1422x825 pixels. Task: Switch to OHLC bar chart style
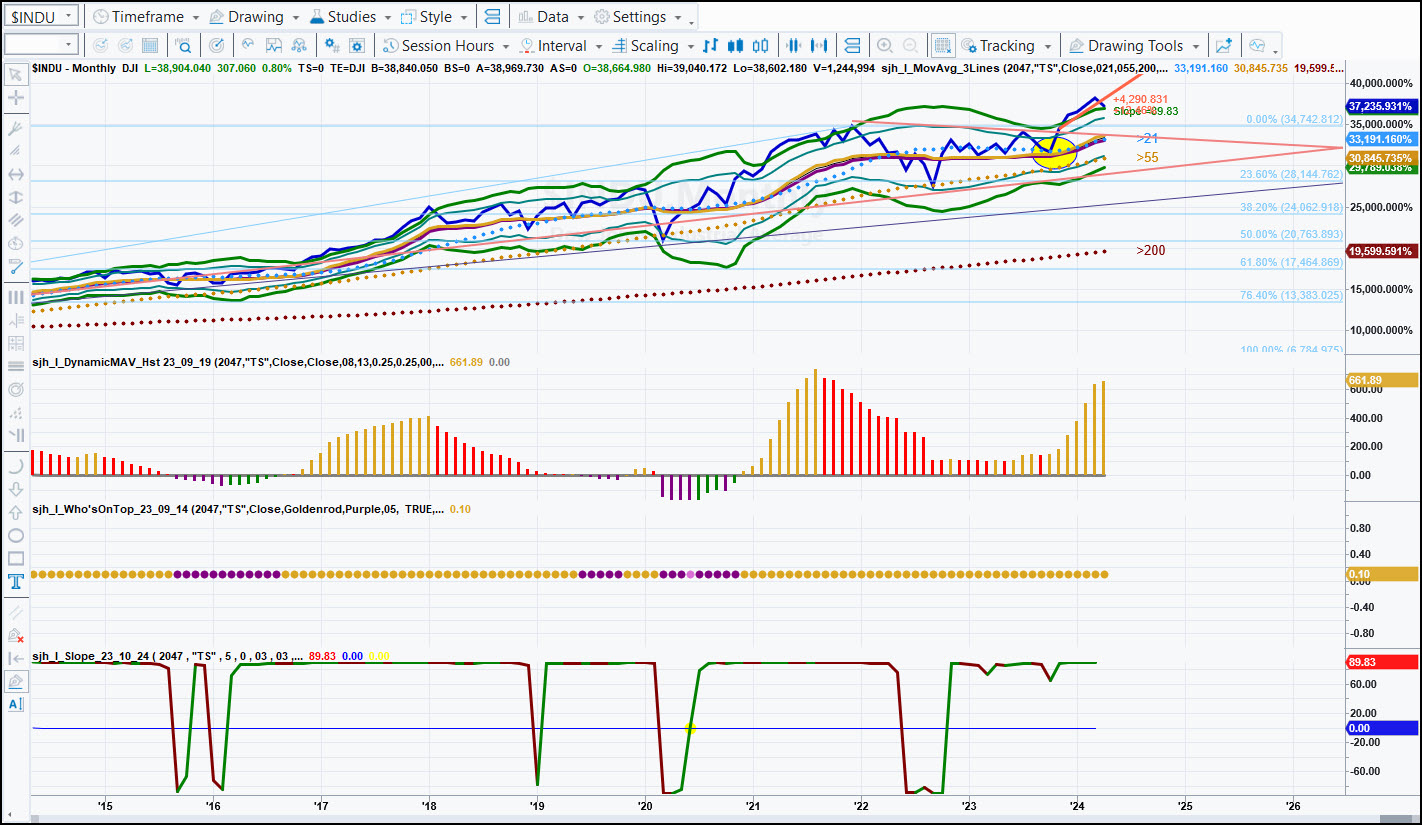(x=711, y=45)
